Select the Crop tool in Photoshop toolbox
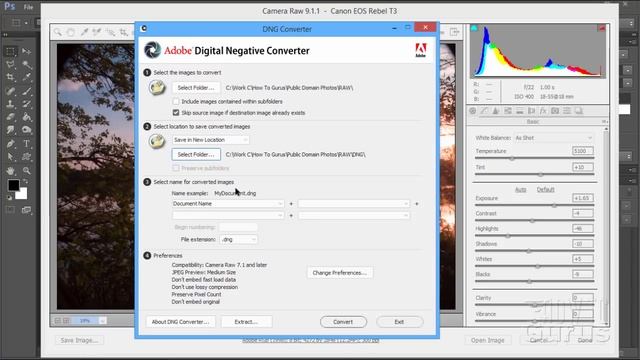Viewport: 640px width, 360px height. [x=10, y=77]
